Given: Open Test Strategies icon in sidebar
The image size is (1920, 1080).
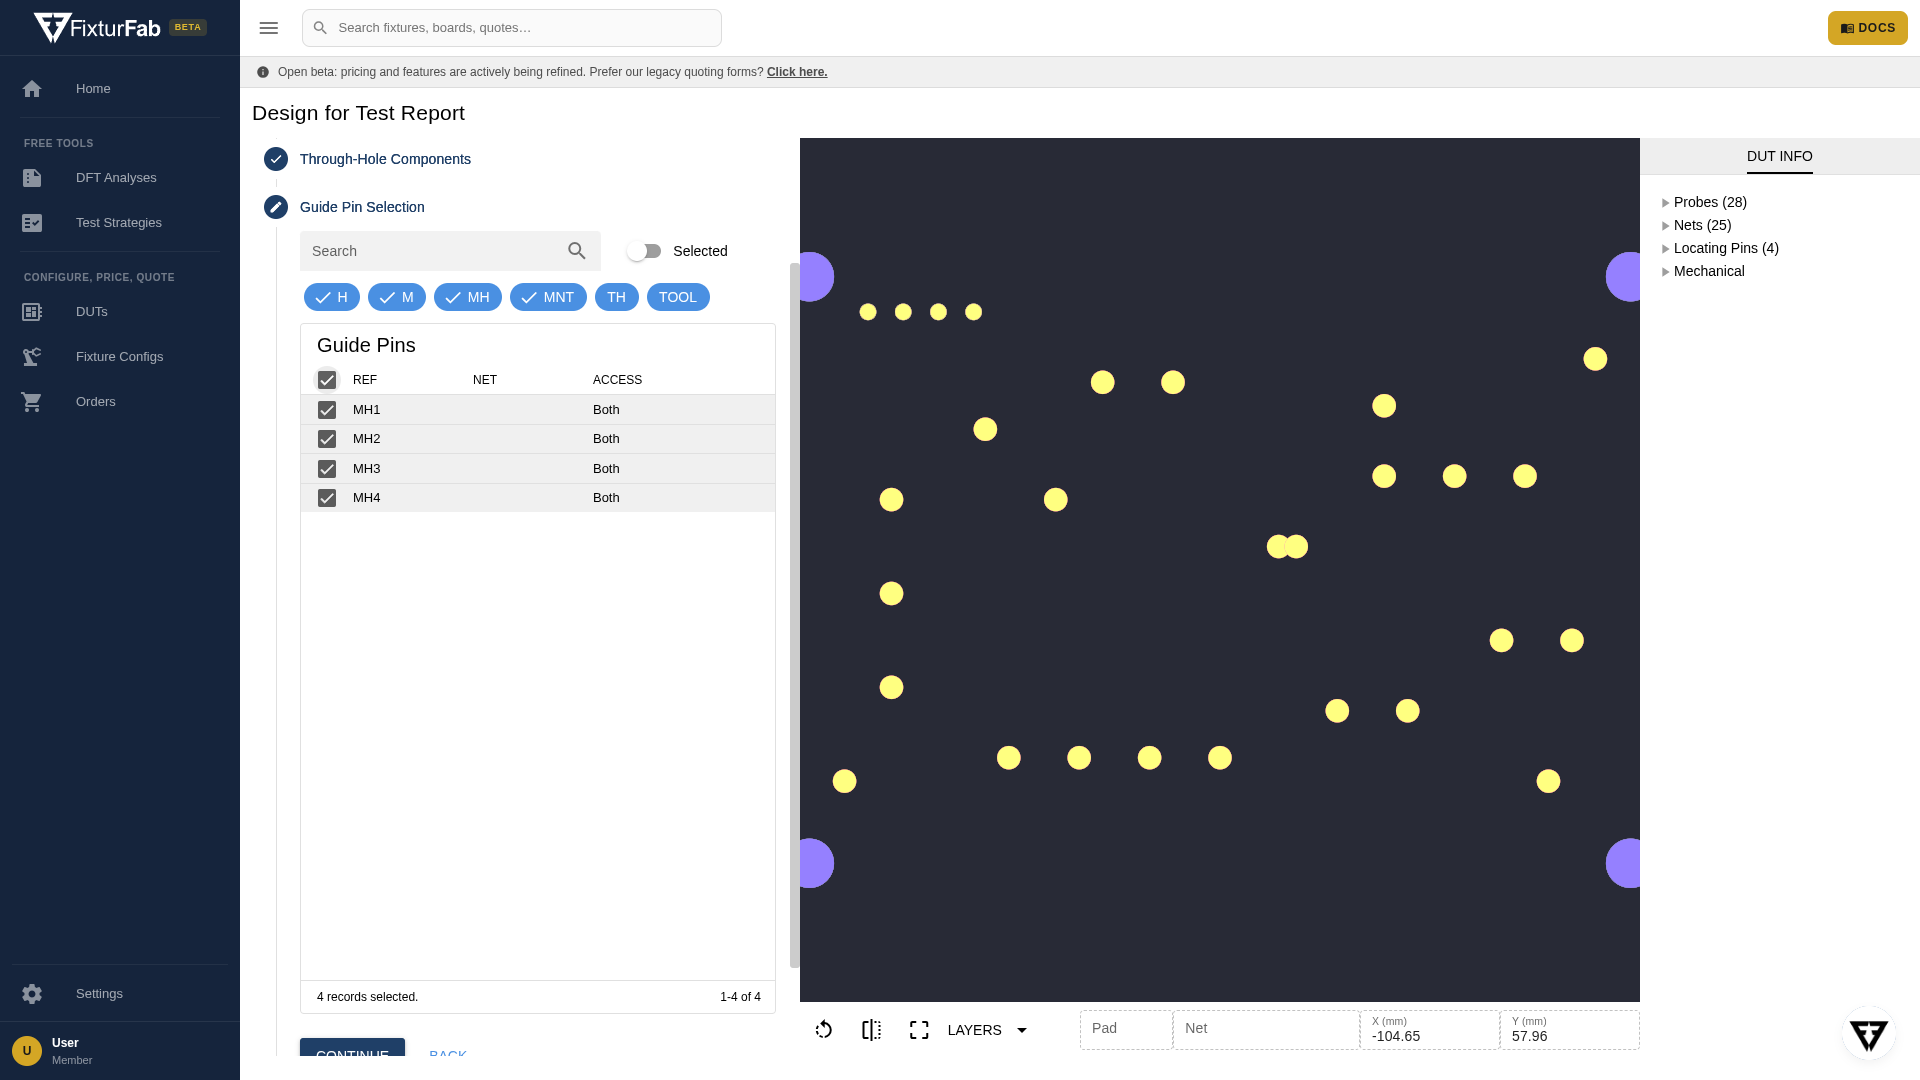Looking at the screenshot, I should (32, 223).
